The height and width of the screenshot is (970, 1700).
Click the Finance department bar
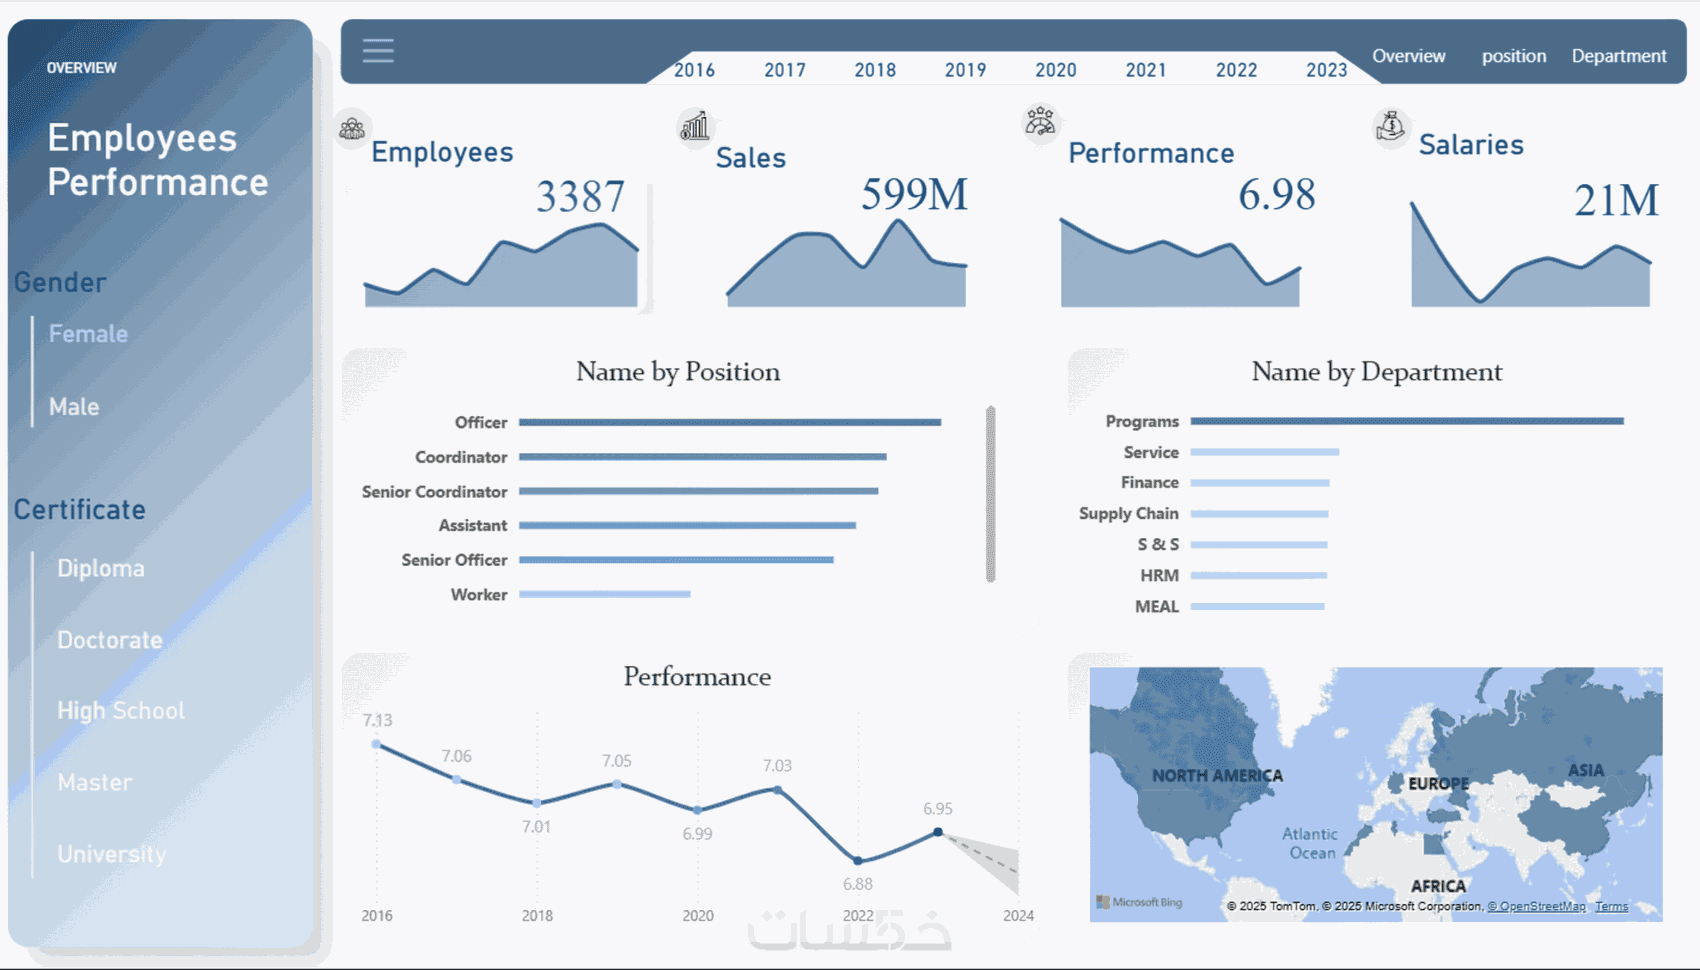click(x=1260, y=483)
